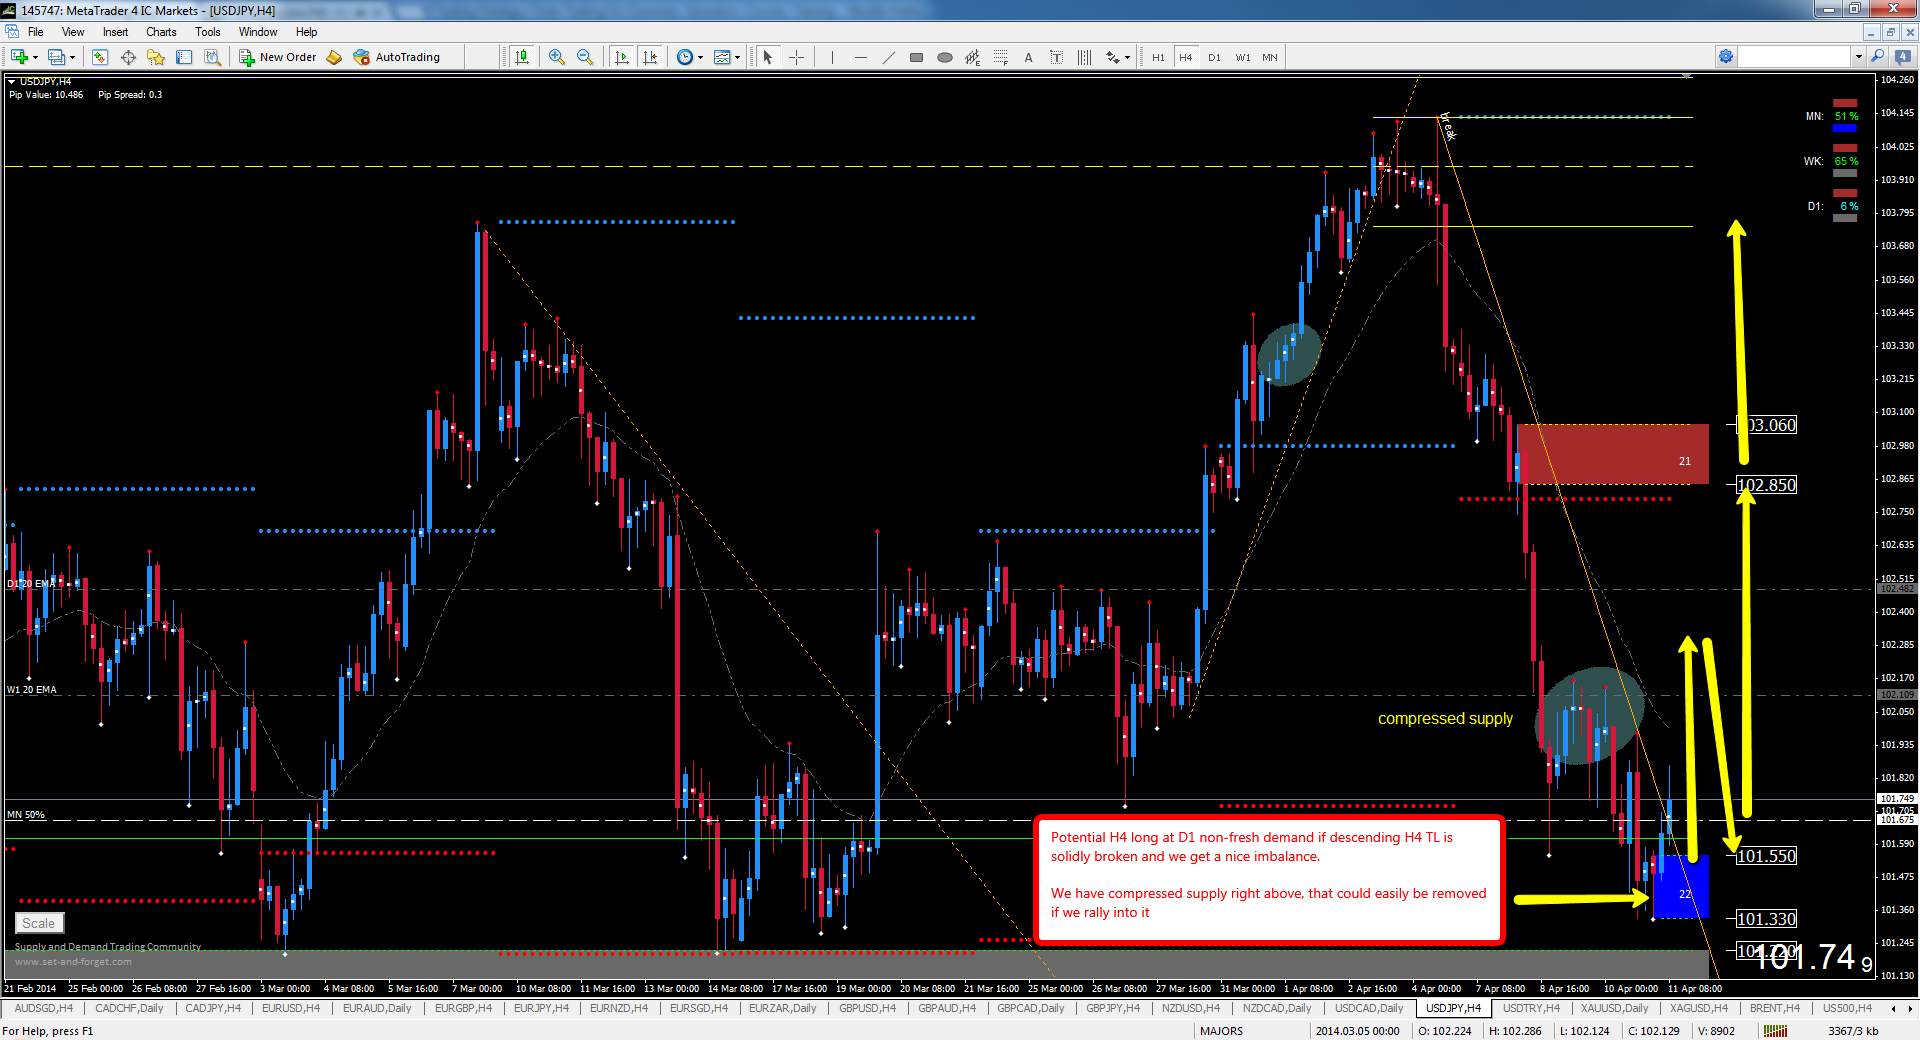Expand the search box dropdown arrow

point(1858,57)
